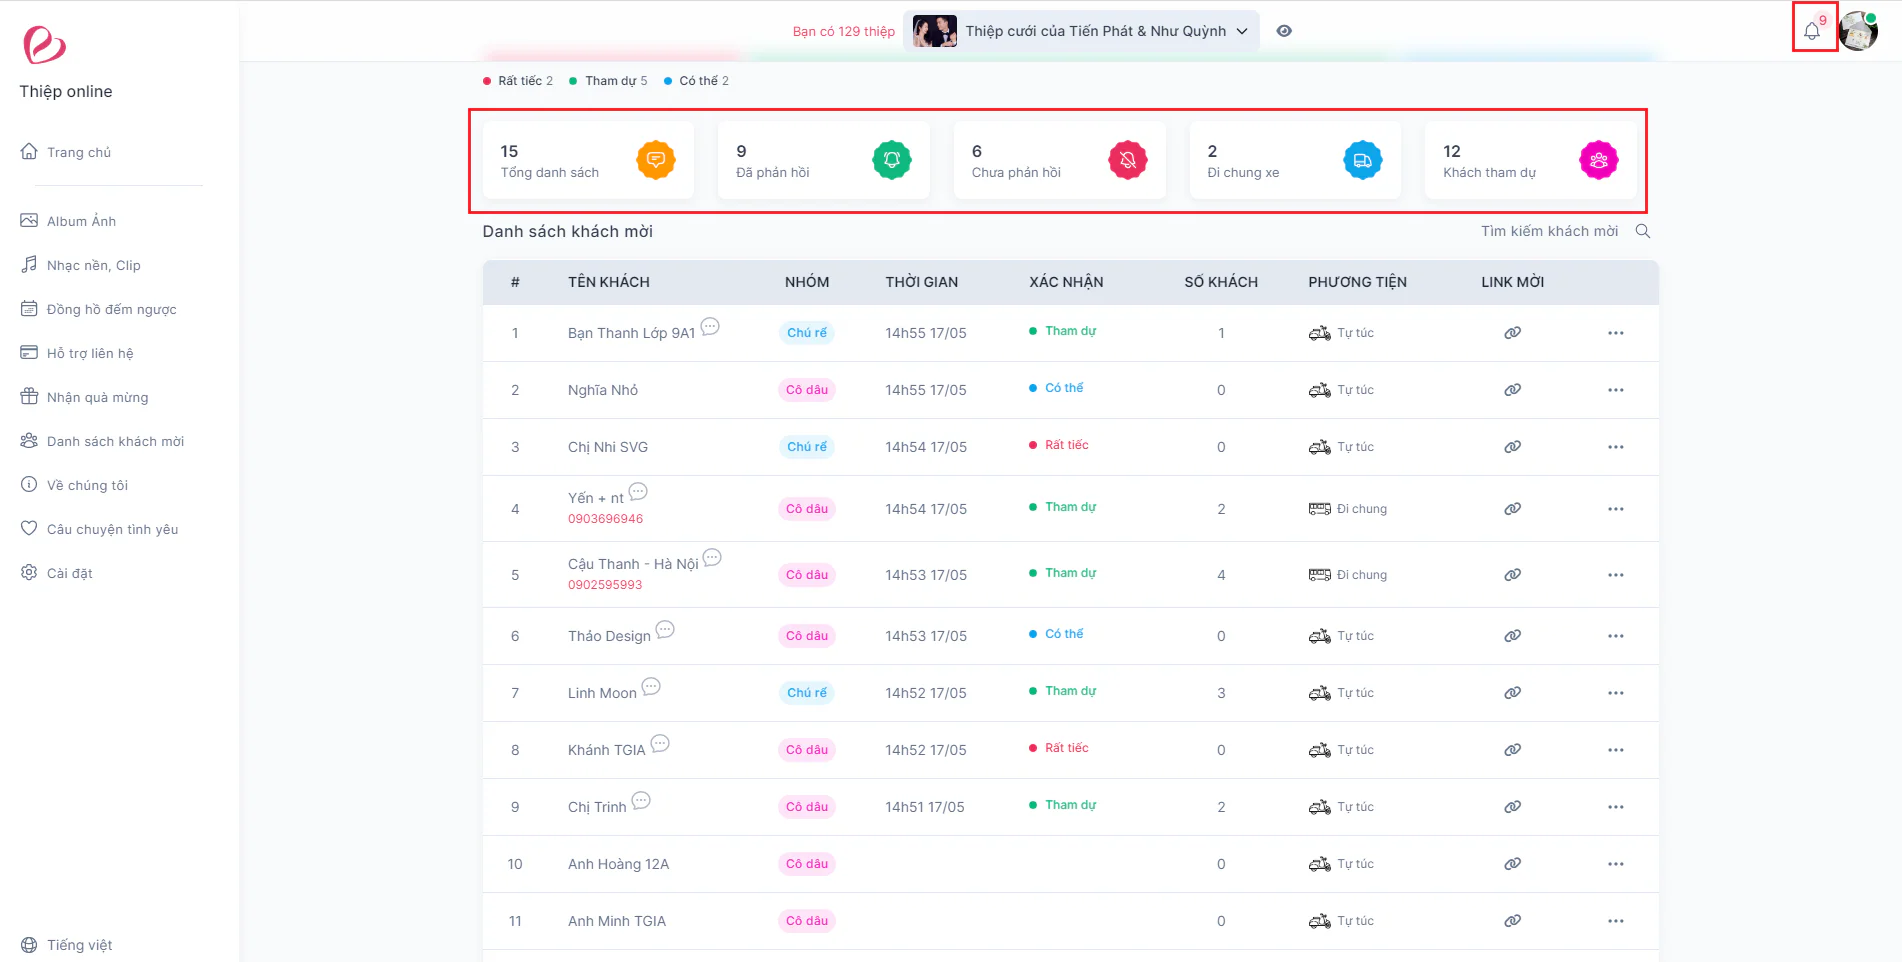
Task: Open message bubble for Chị Trinh
Action: point(641,800)
